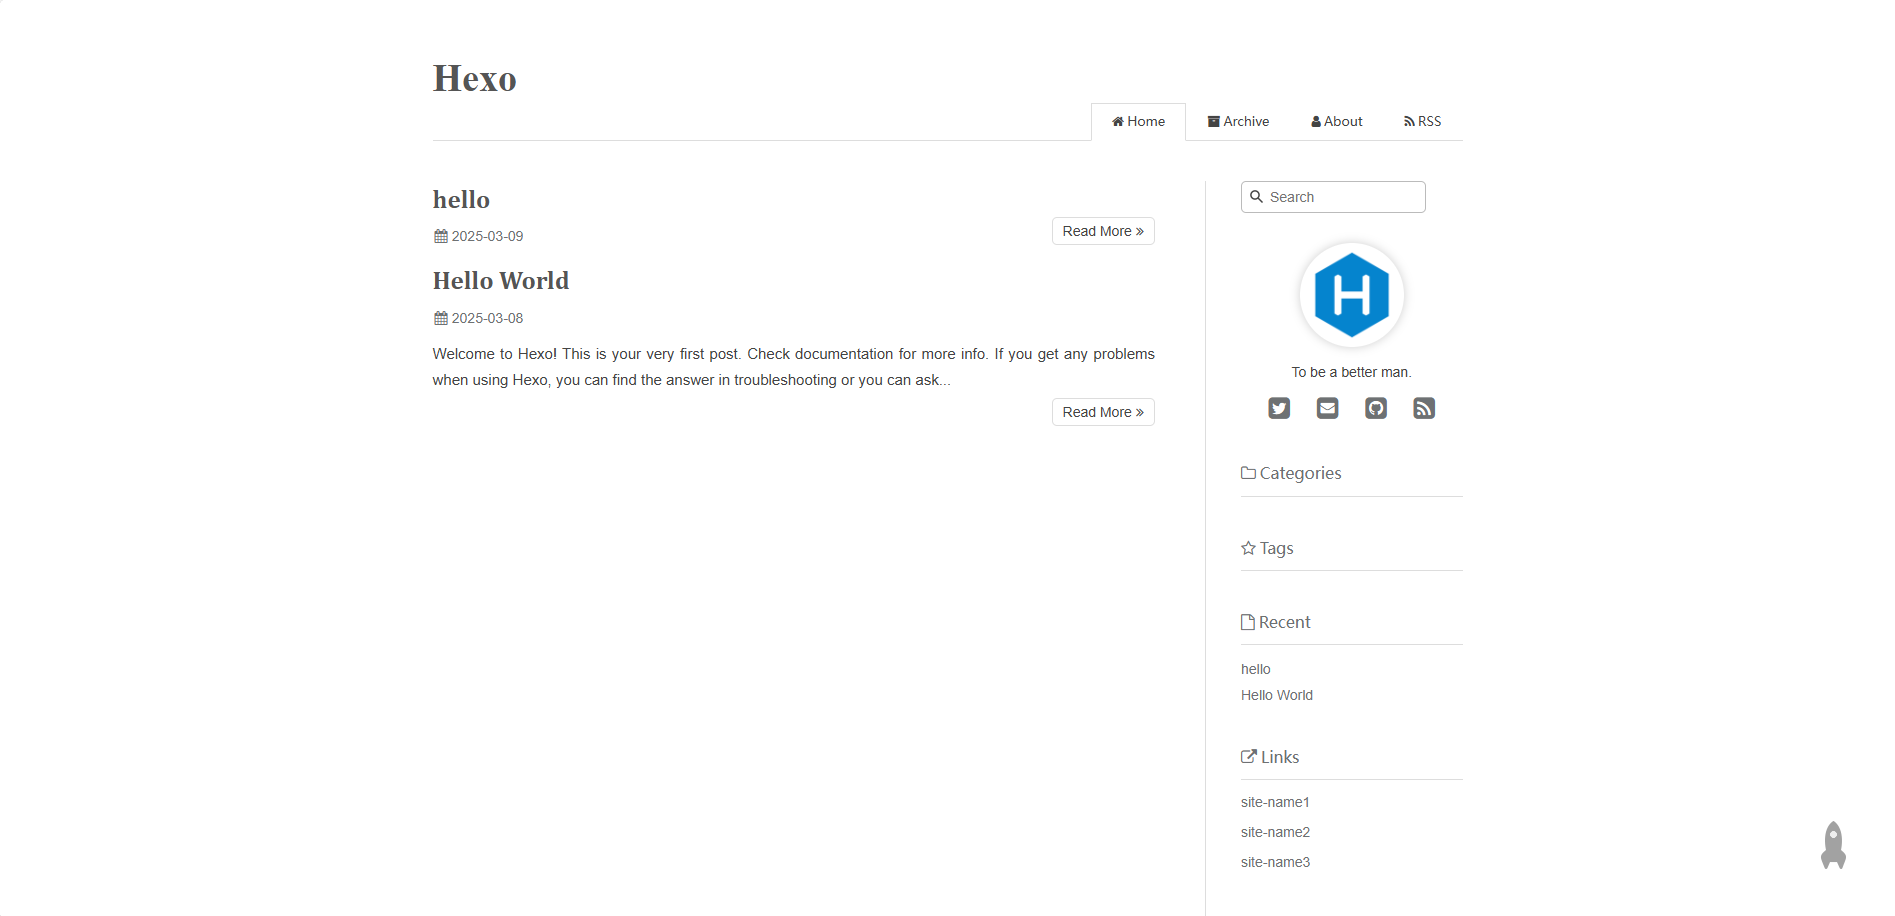Image resolution: width=1895 pixels, height=916 pixels.
Task: Visit the site-name2 link
Action: 1275,832
